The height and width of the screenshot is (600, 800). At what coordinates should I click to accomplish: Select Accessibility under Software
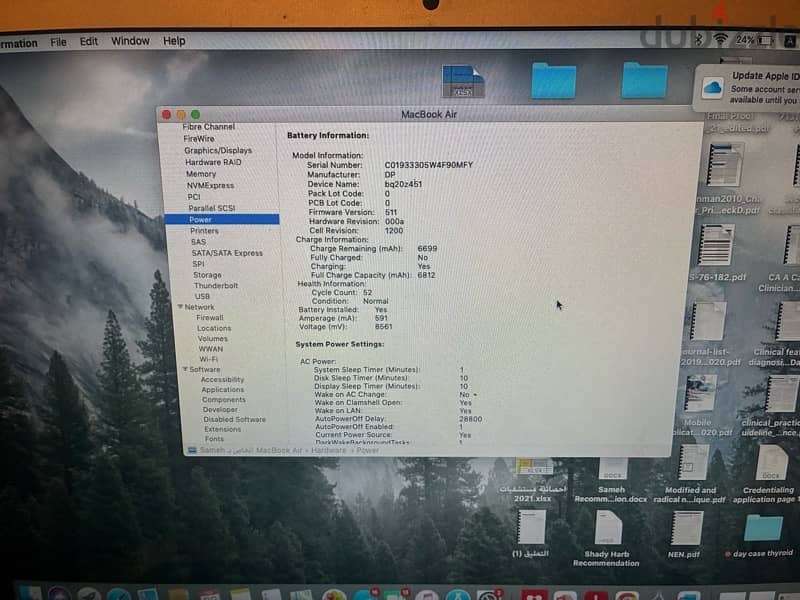pyautogui.click(x=222, y=380)
